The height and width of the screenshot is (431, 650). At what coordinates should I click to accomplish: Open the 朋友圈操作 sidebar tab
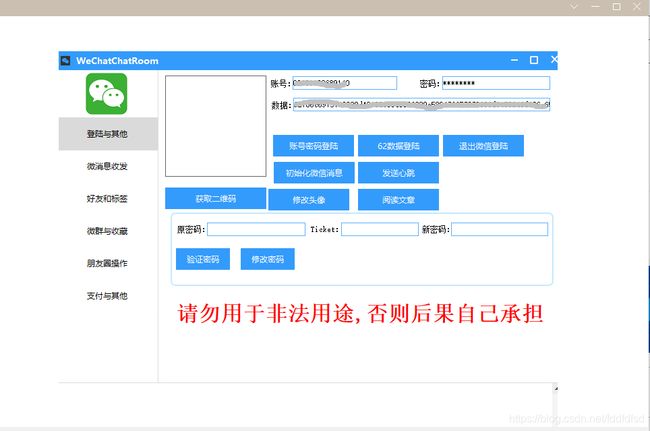pos(108,263)
